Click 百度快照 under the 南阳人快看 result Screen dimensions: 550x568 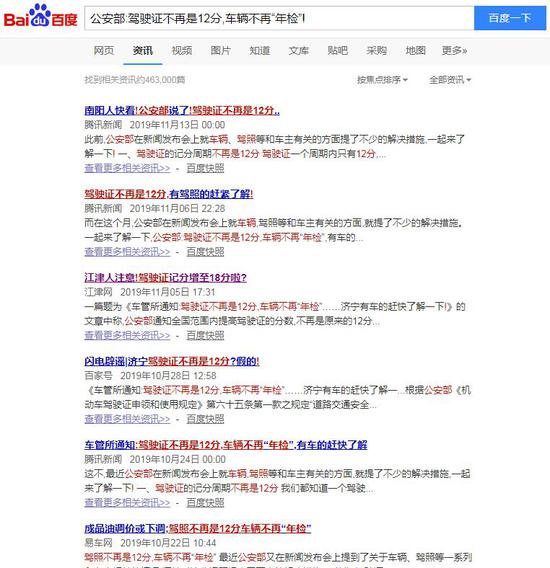pos(205,168)
